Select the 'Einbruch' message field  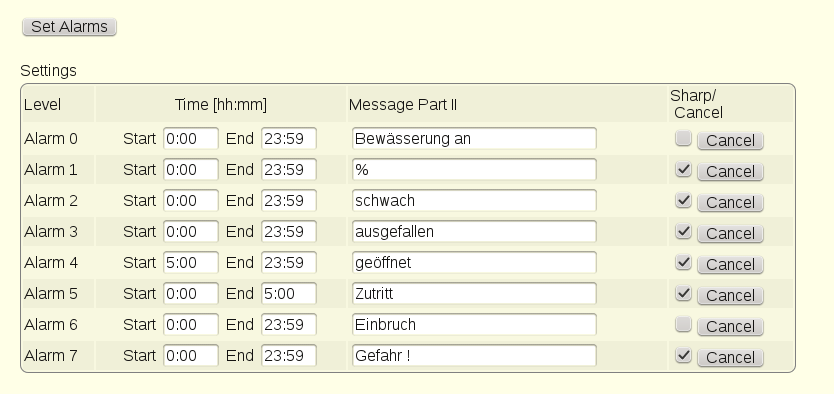(x=474, y=324)
